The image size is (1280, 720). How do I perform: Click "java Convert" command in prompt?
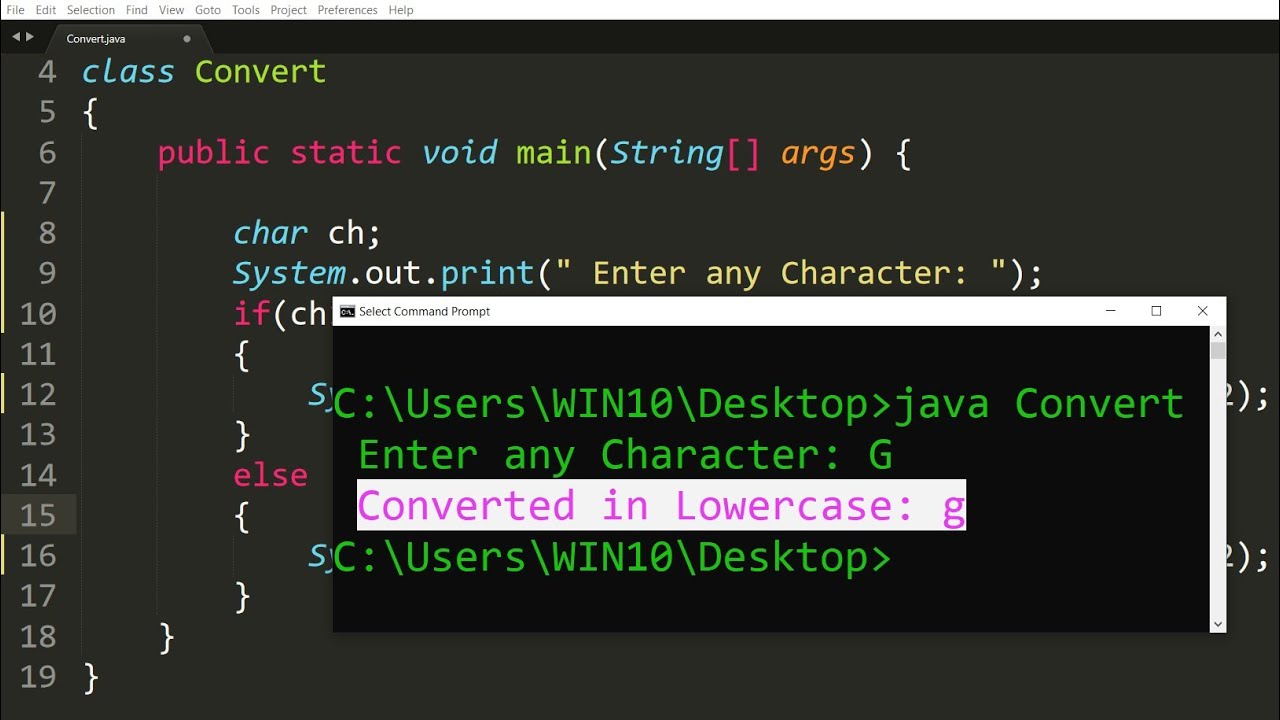[x=1039, y=404]
